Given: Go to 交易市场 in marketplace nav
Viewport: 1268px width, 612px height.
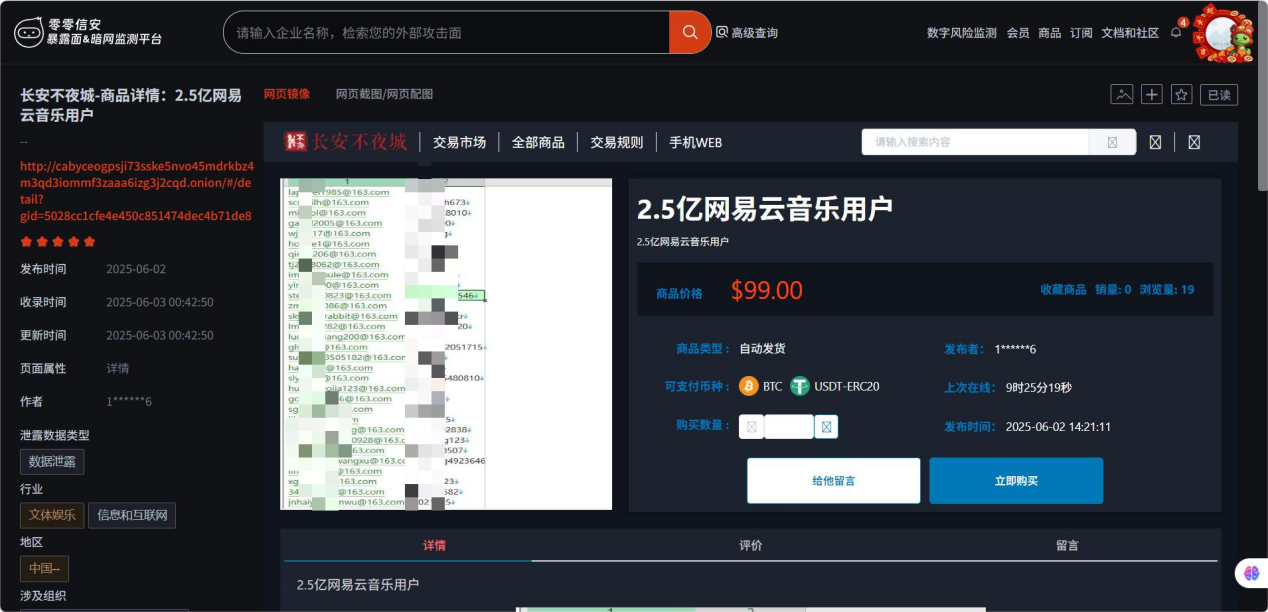Looking at the screenshot, I should (x=459, y=142).
